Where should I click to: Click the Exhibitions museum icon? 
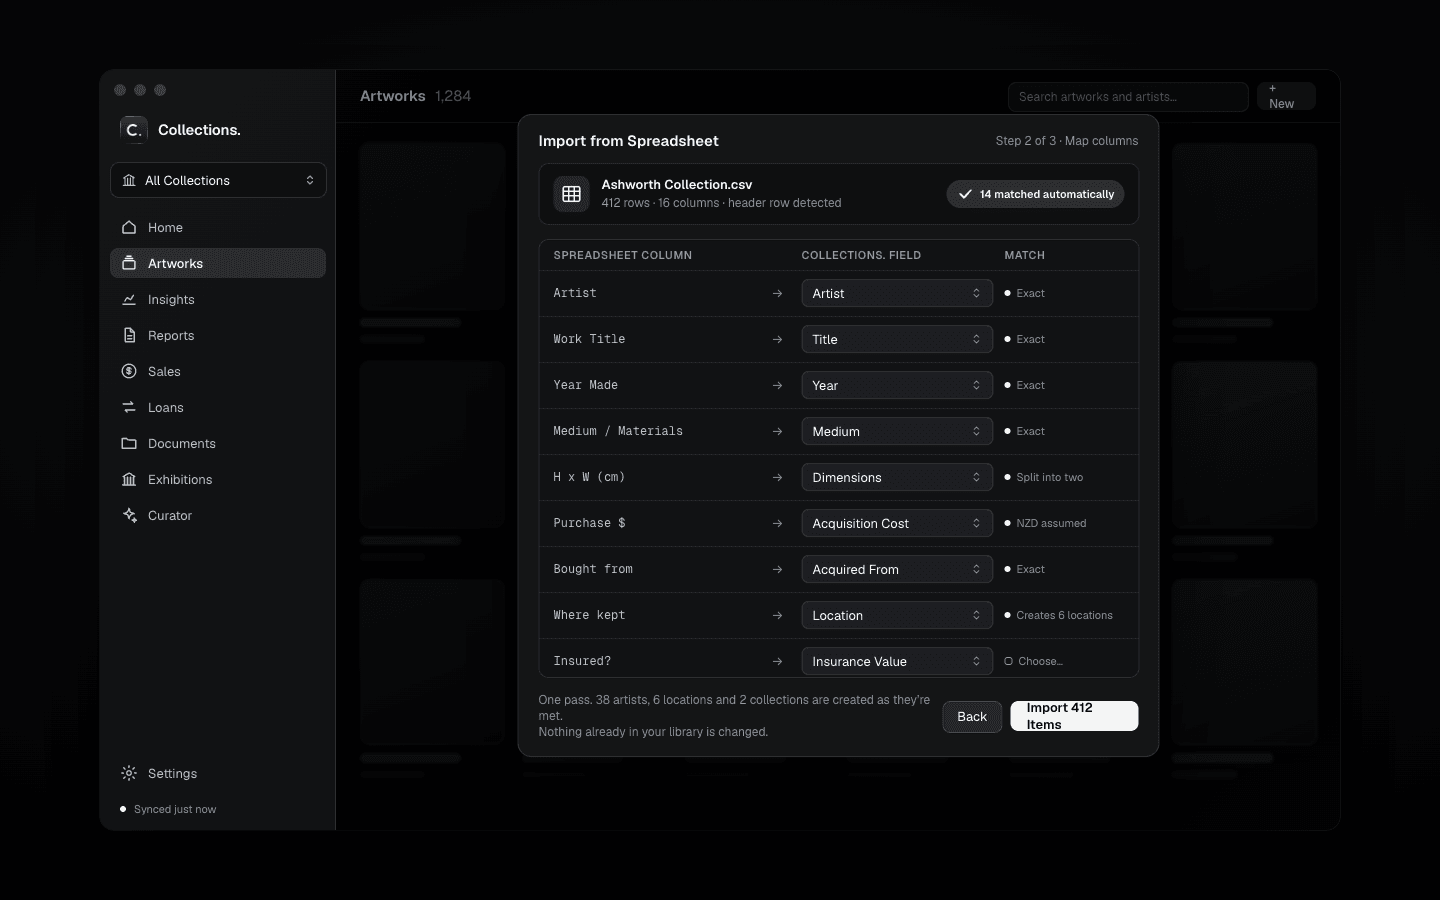tap(129, 479)
